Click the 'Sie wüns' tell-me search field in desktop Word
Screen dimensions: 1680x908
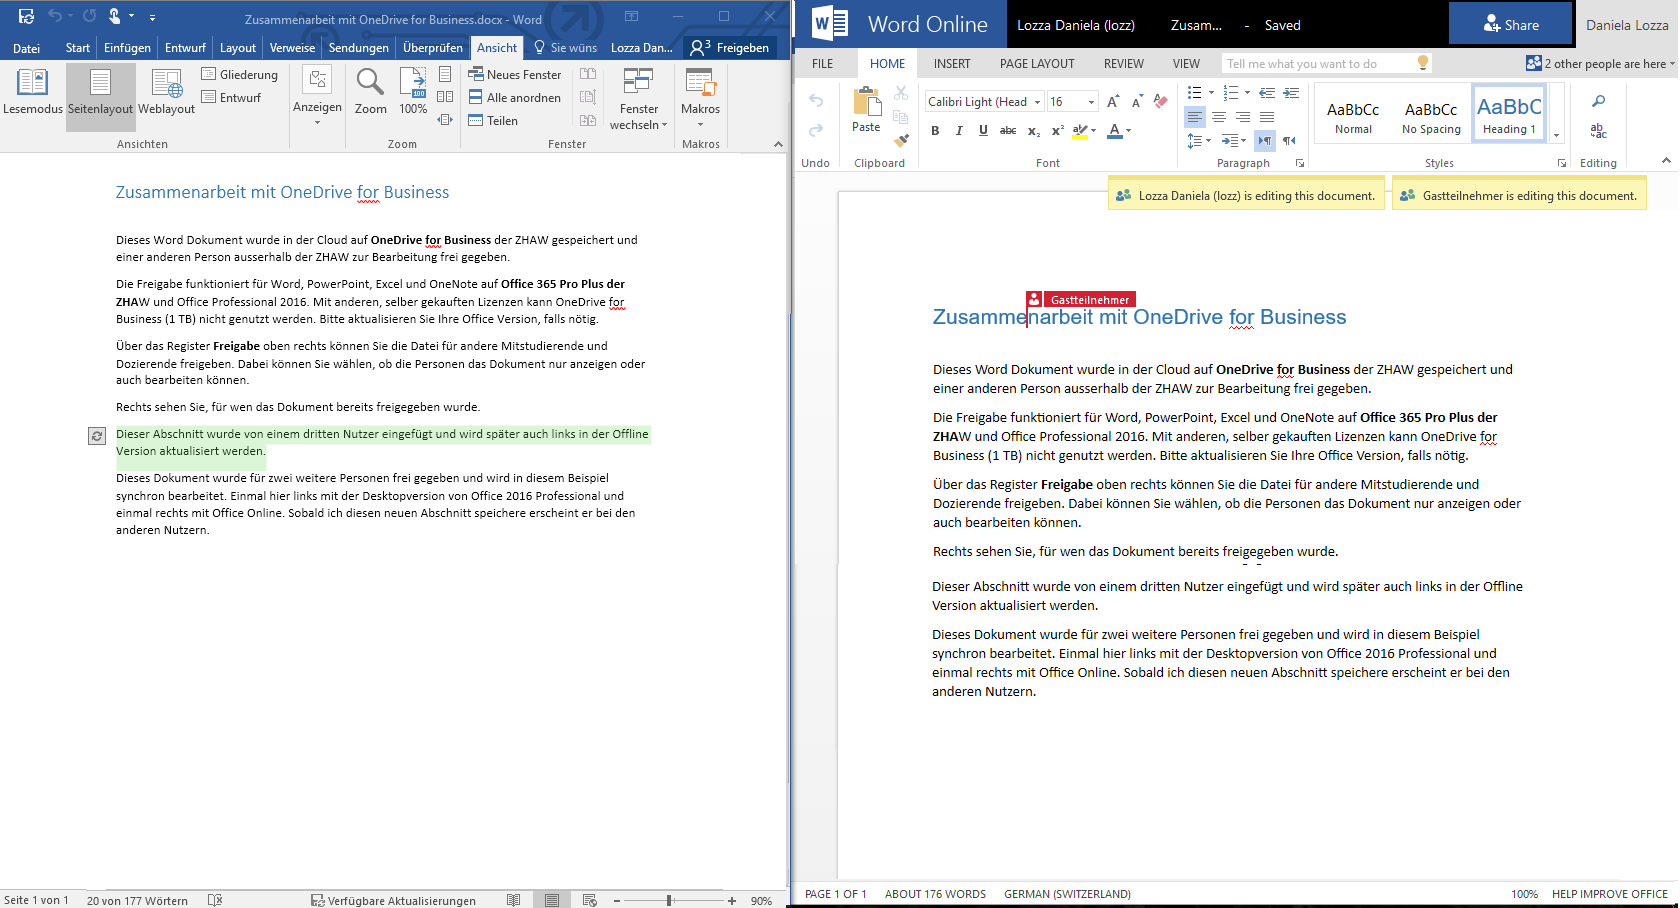[x=566, y=47]
